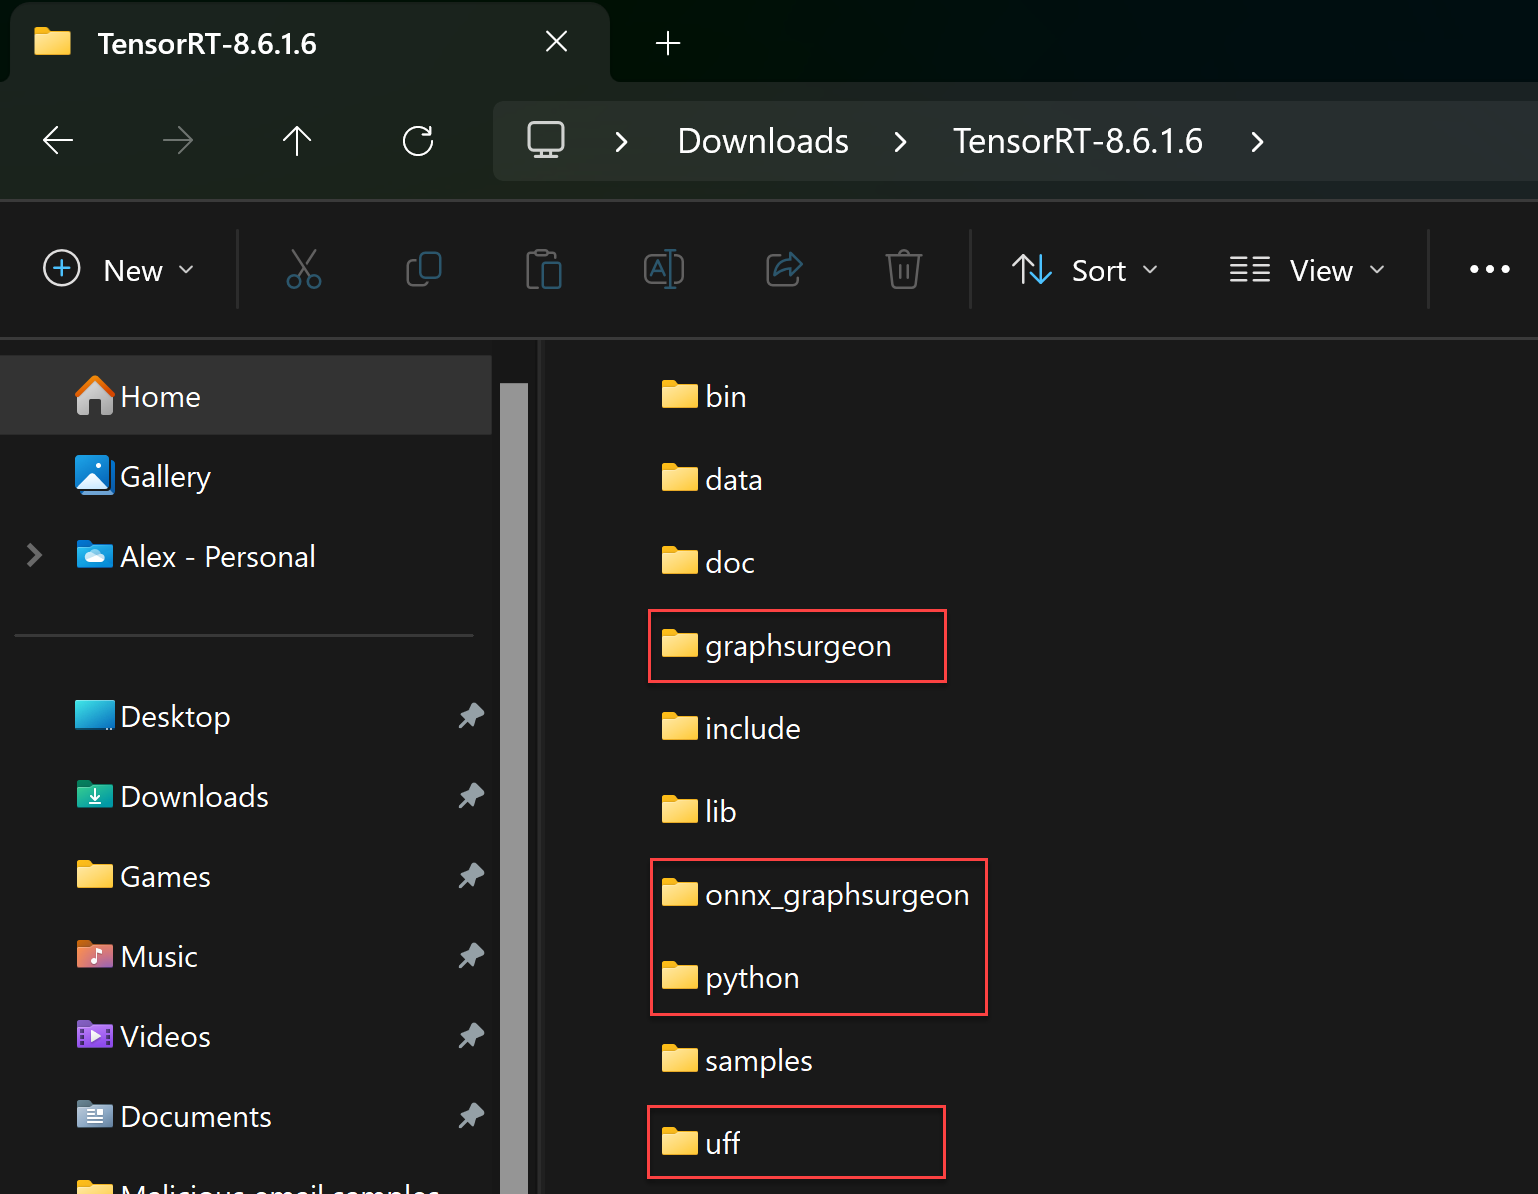Rename the selected item via the toolbar
The image size is (1538, 1194).
point(664,269)
